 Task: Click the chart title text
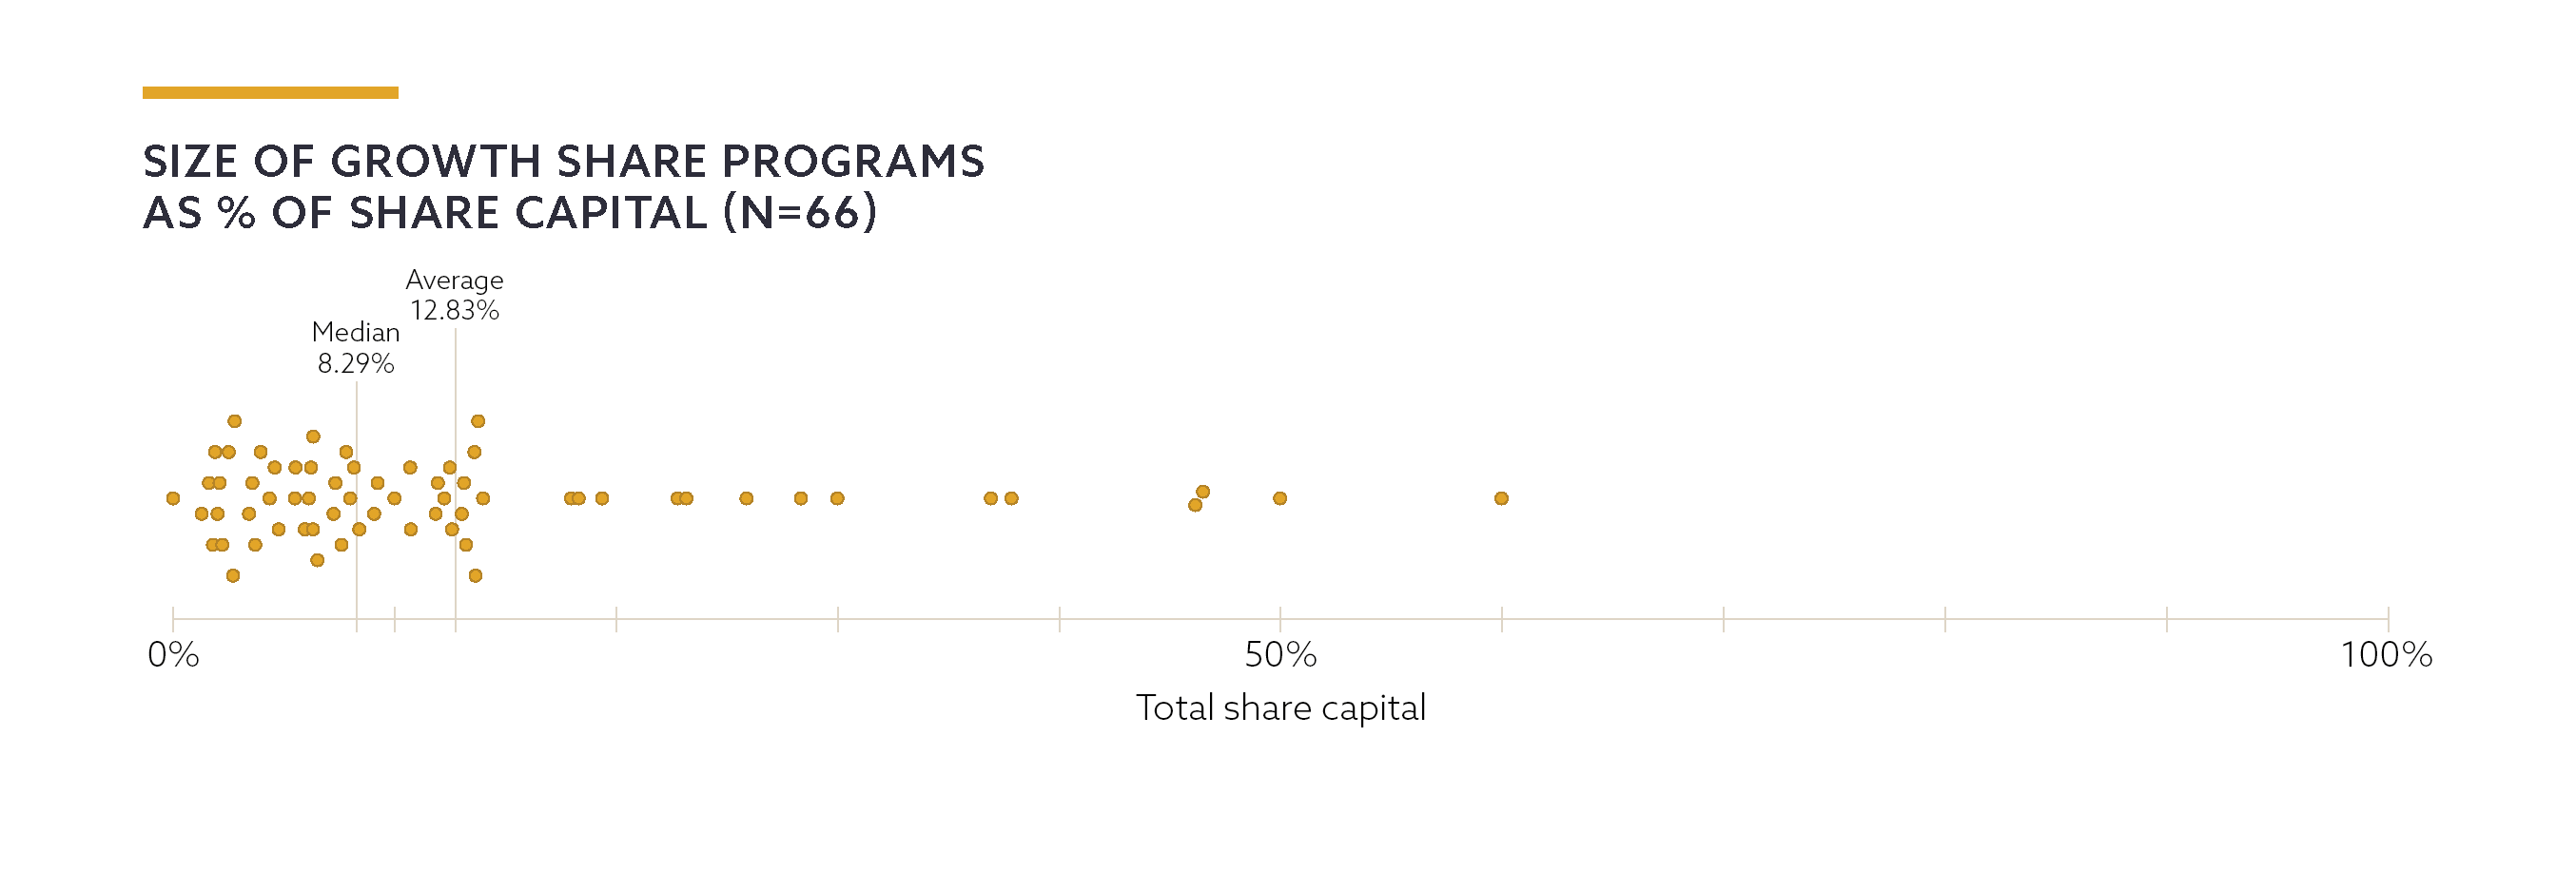(x=563, y=187)
